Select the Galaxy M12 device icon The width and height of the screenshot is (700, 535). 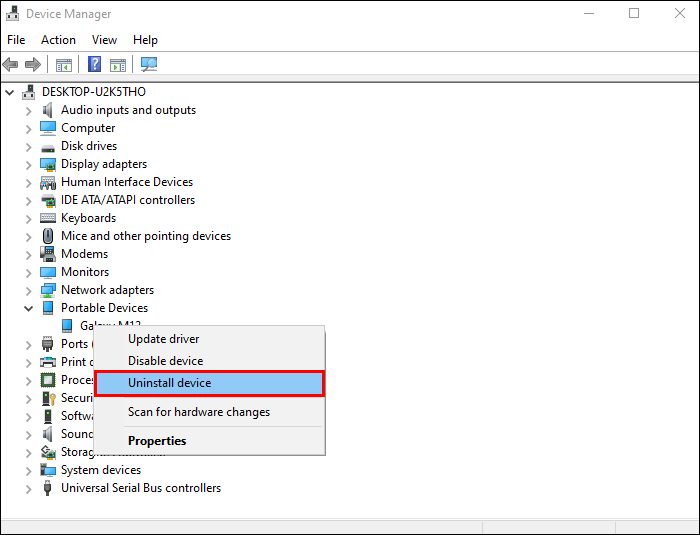[x=67, y=326]
